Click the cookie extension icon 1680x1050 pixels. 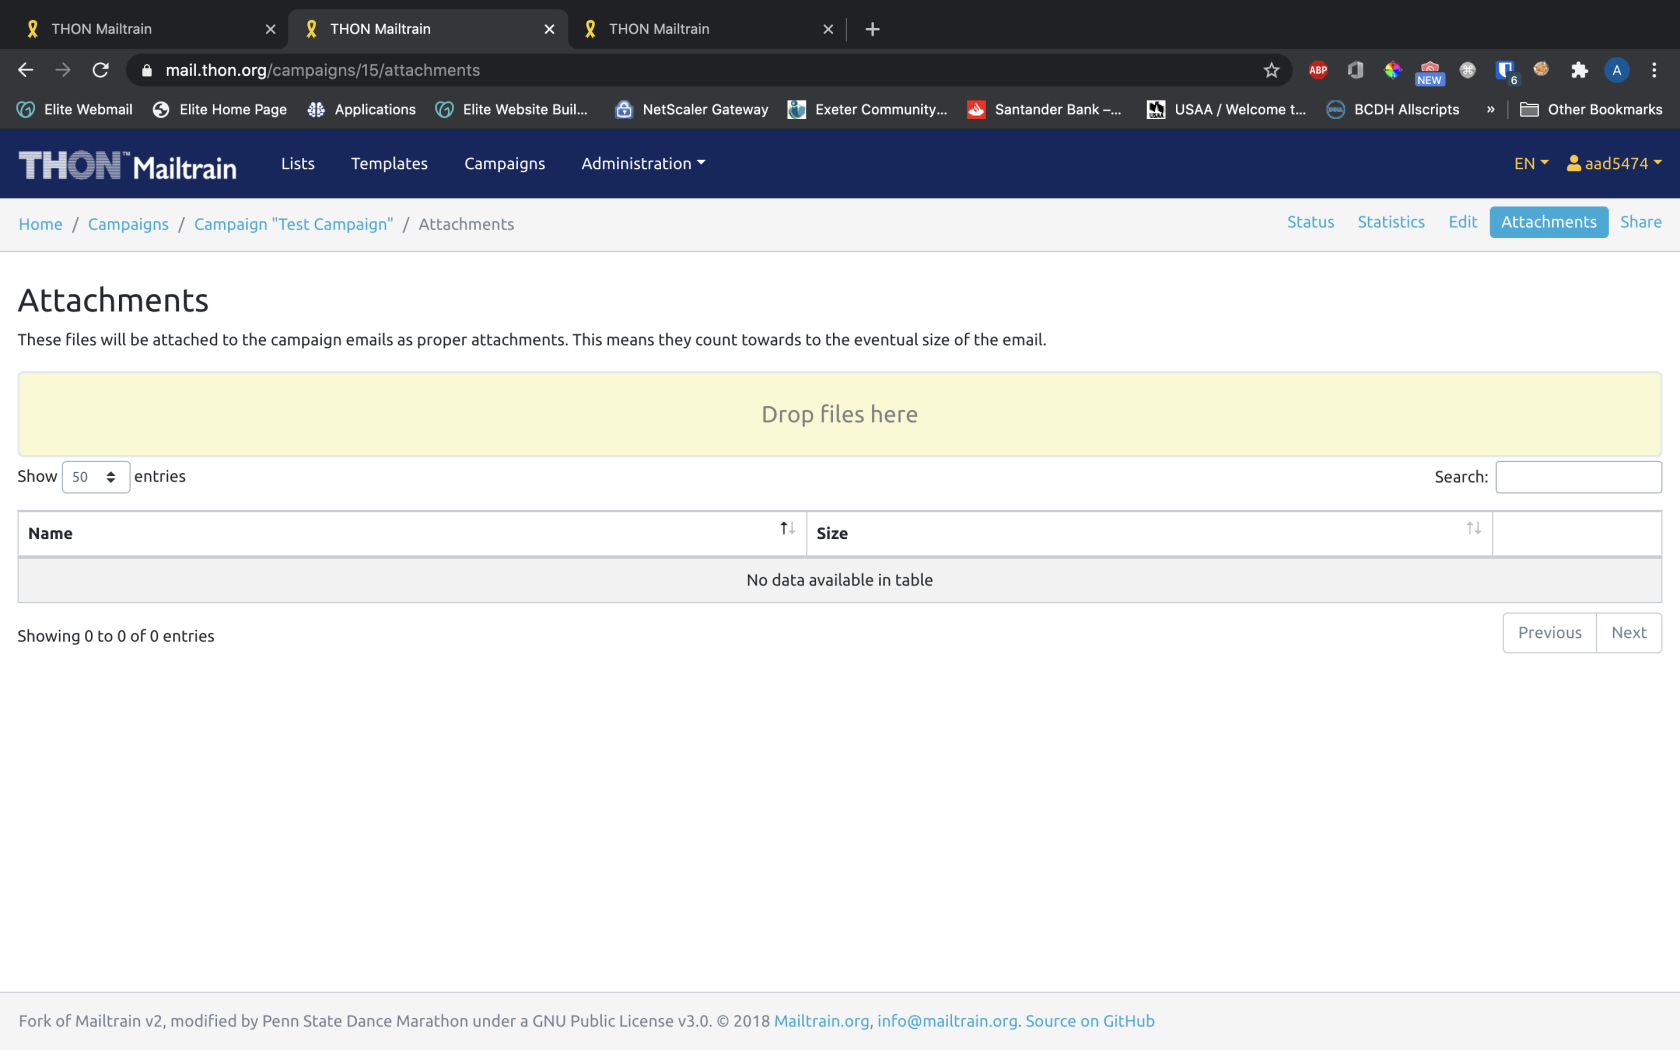point(1541,69)
